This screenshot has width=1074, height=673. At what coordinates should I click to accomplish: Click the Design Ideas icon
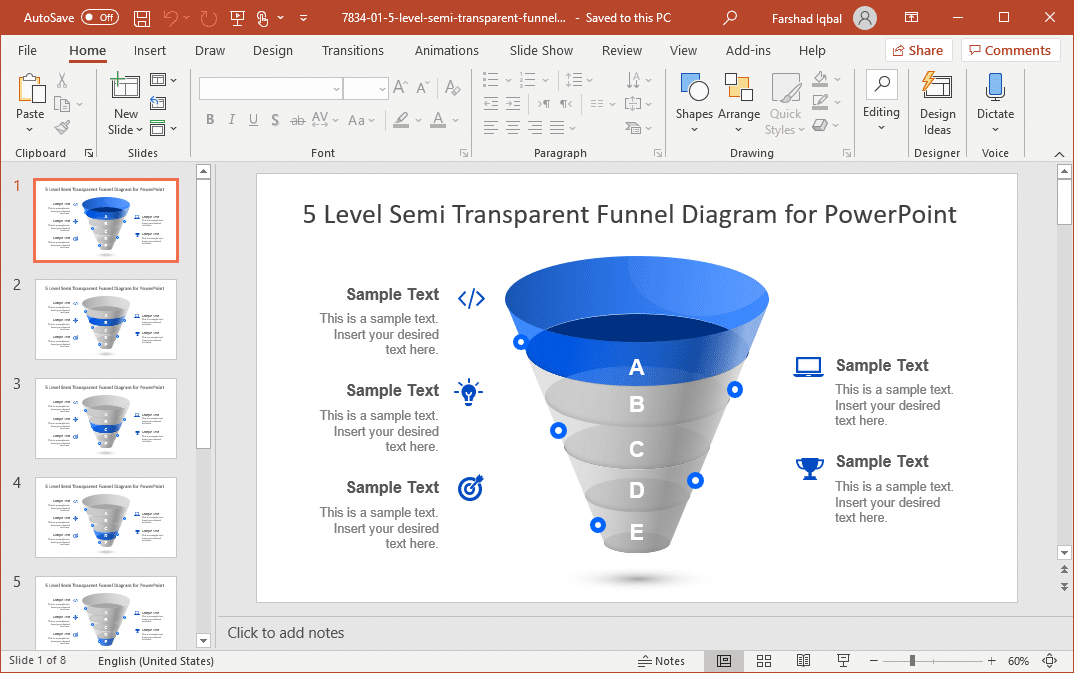[937, 89]
